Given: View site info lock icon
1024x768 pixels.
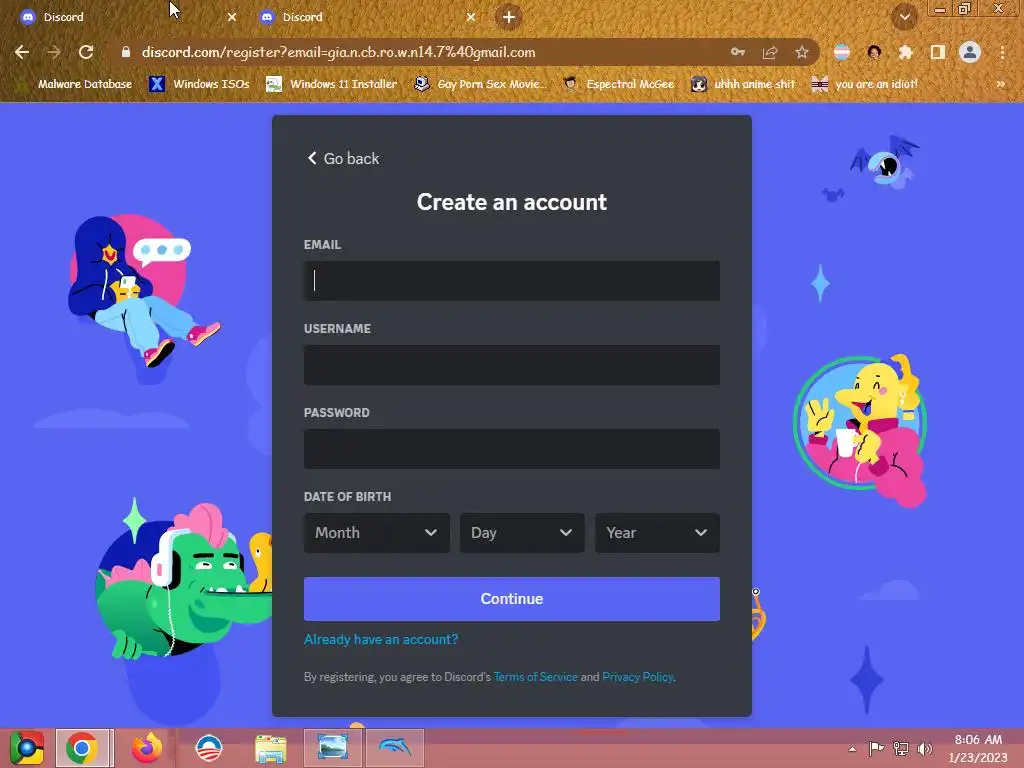Looking at the screenshot, I should point(125,52).
